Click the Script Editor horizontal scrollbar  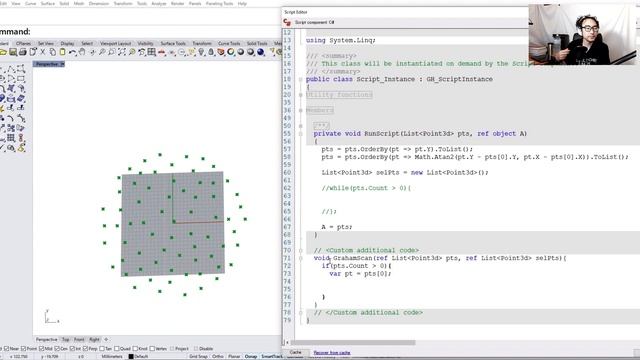pos(354,343)
